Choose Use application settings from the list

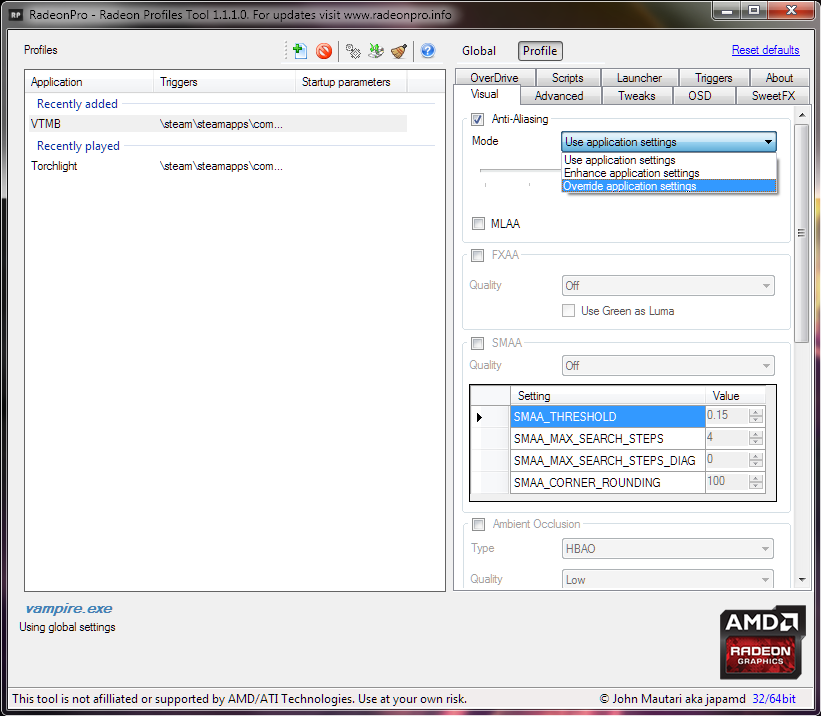(x=669, y=160)
